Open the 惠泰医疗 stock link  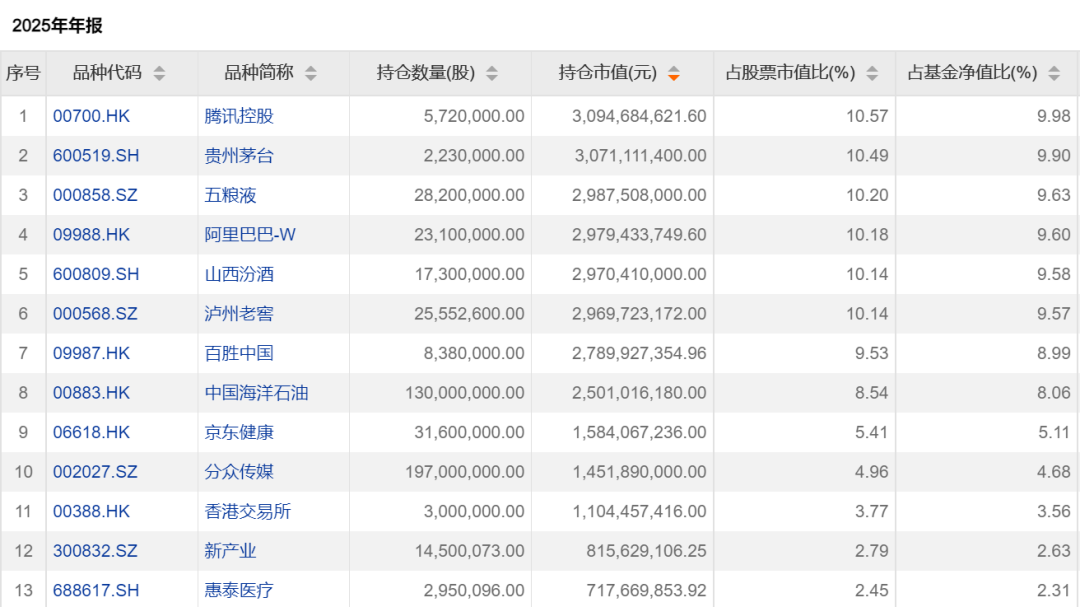239,590
